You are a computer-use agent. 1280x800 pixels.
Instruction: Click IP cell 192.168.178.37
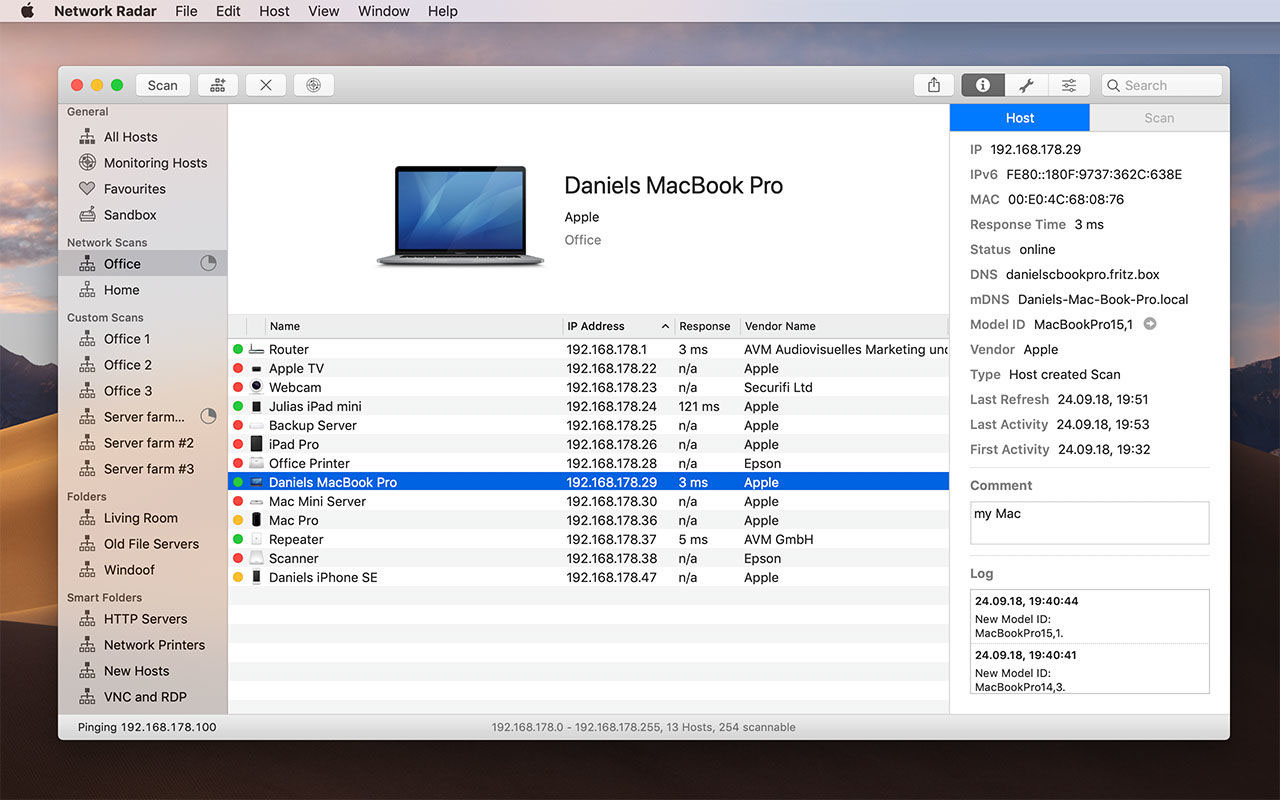pos(612,540)
